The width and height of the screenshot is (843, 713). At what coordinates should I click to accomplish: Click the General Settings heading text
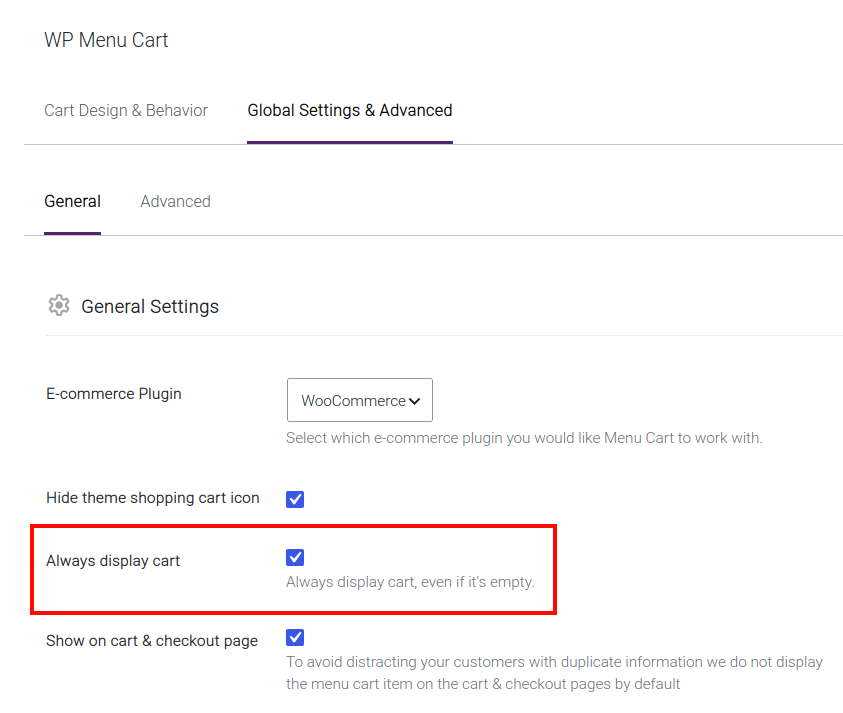[150, 306]
